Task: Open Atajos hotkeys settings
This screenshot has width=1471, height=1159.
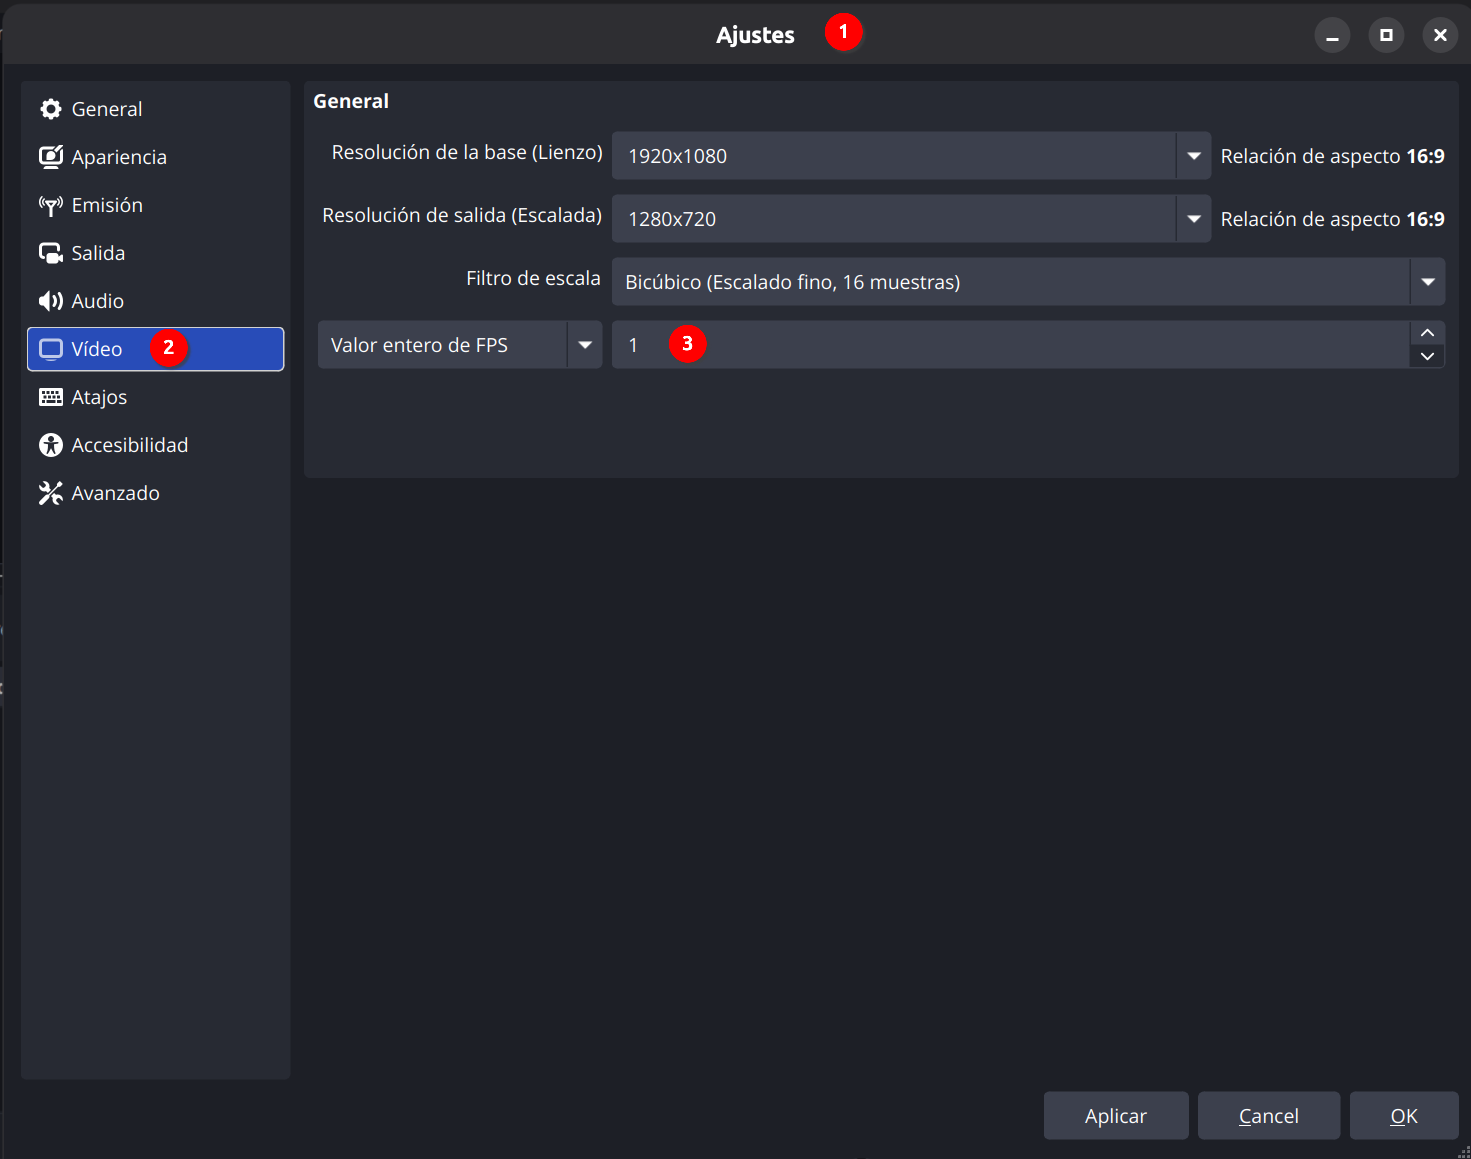Action: tap(156, 397)
